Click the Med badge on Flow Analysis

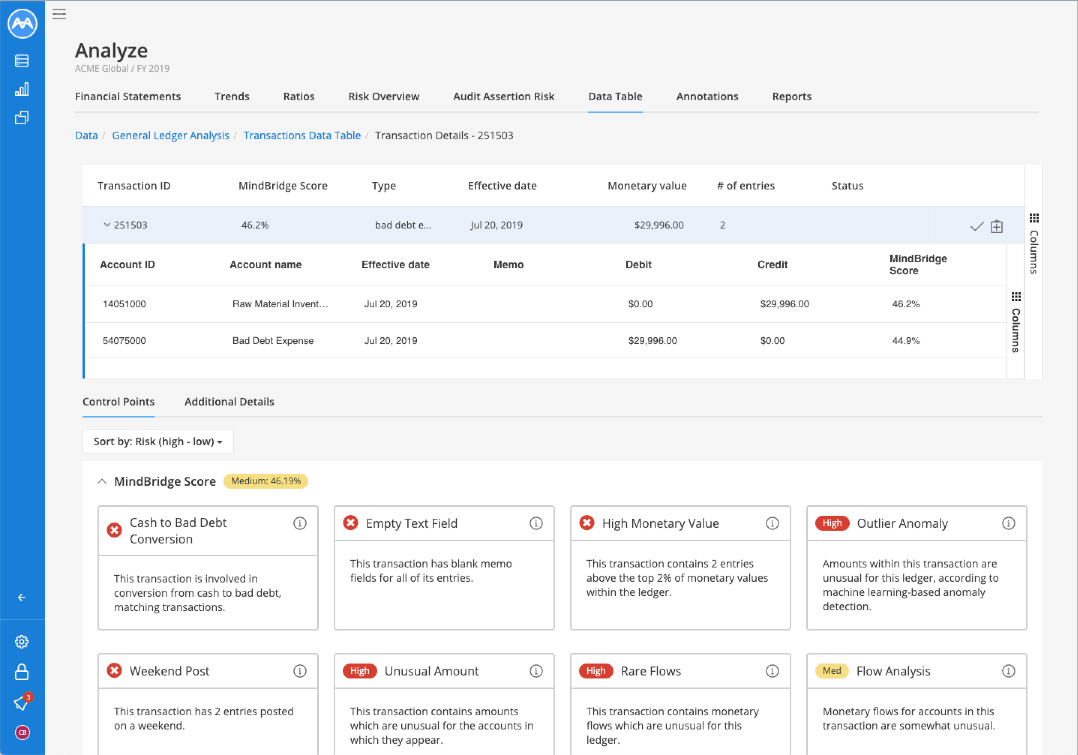point(832,671)
